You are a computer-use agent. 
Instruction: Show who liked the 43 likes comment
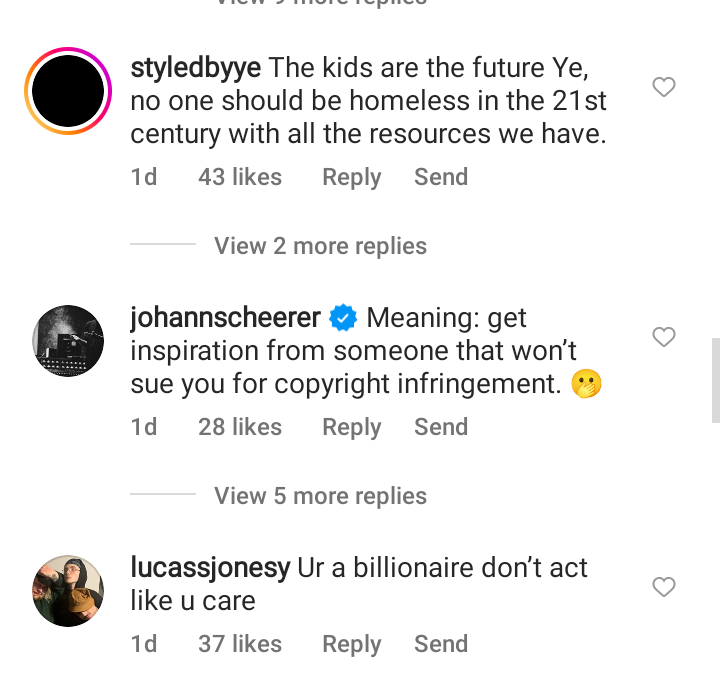point(240,177)
